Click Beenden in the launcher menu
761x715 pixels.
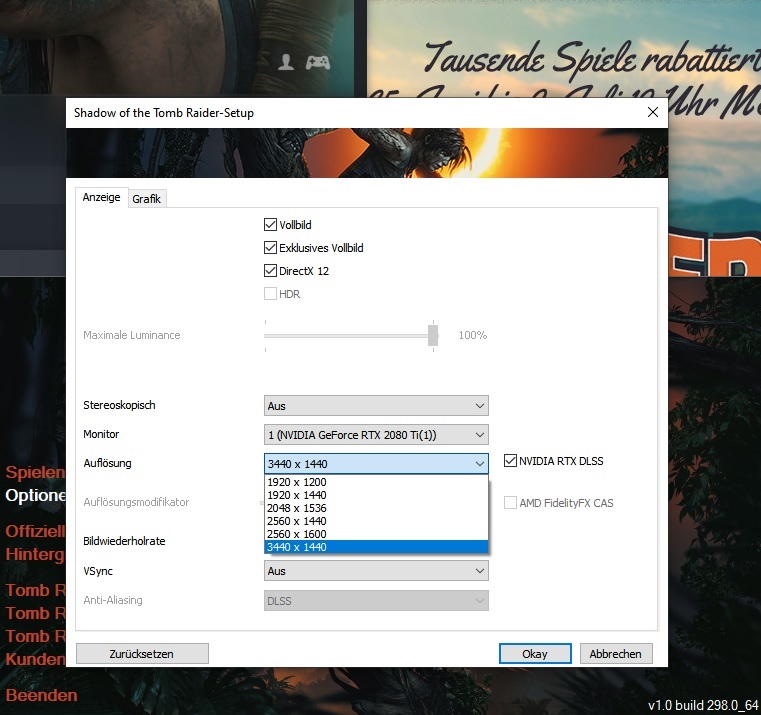(41, 695)
